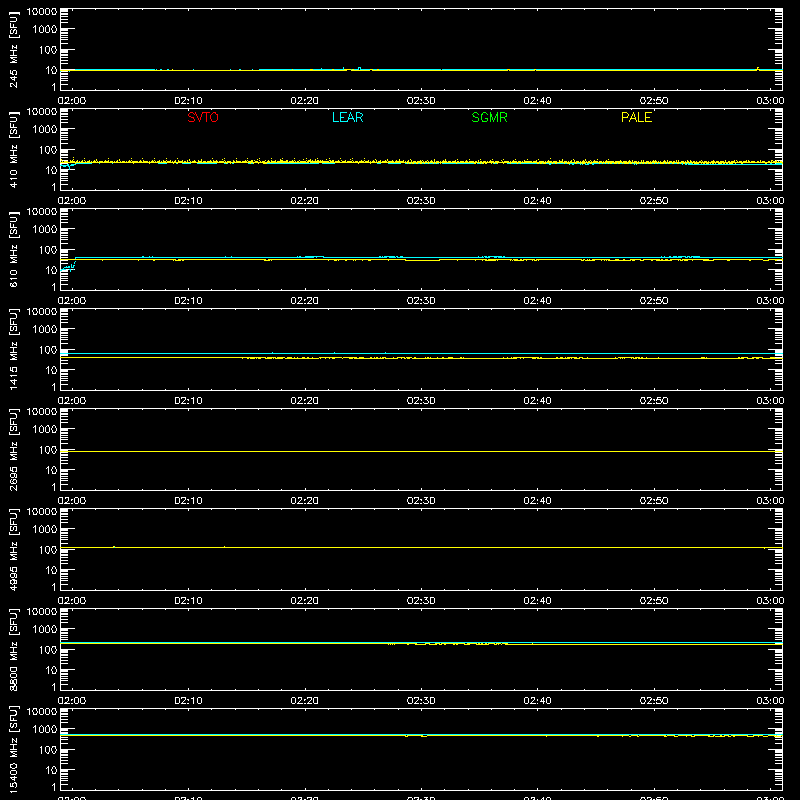Click the 100 tick label on 2695 MHz plot
Screen dimensions: 800x800
tap(48, 450)
